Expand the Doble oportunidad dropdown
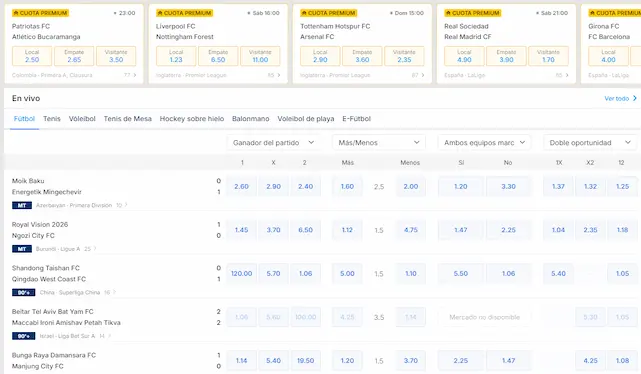The height and width of the screenshot is (374, 641). (x=589, y=142)
